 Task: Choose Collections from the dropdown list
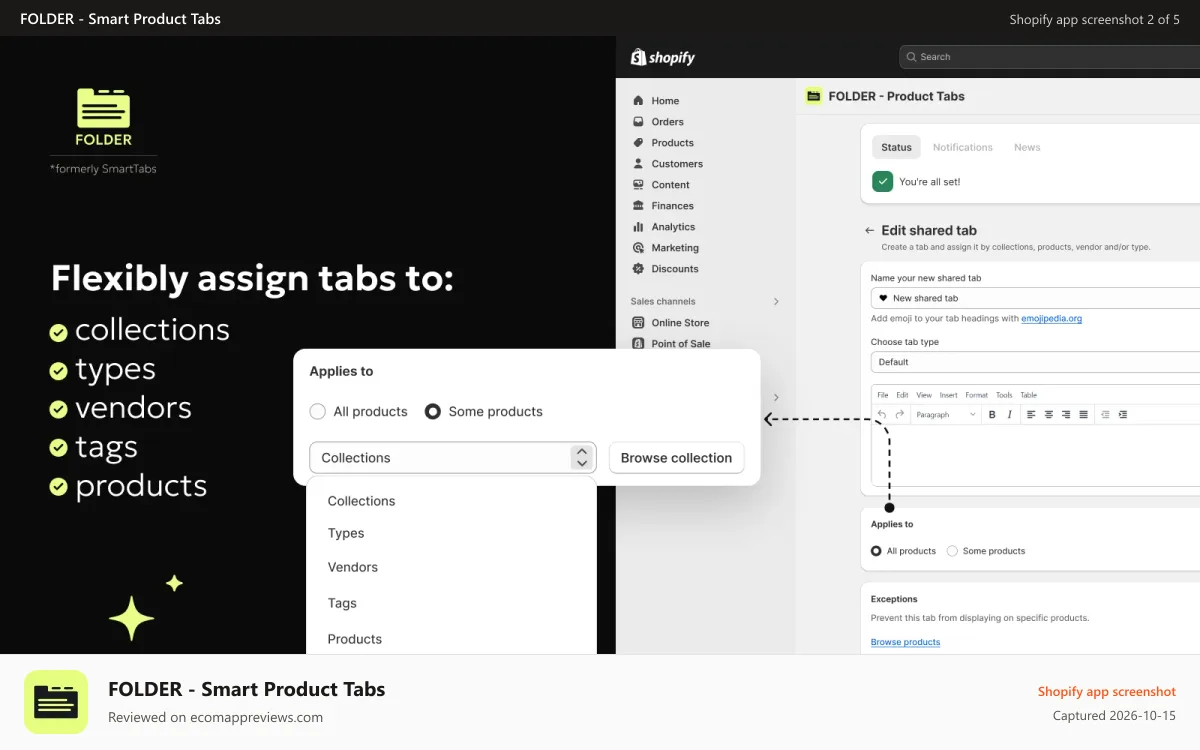click(x=361, y=501)
